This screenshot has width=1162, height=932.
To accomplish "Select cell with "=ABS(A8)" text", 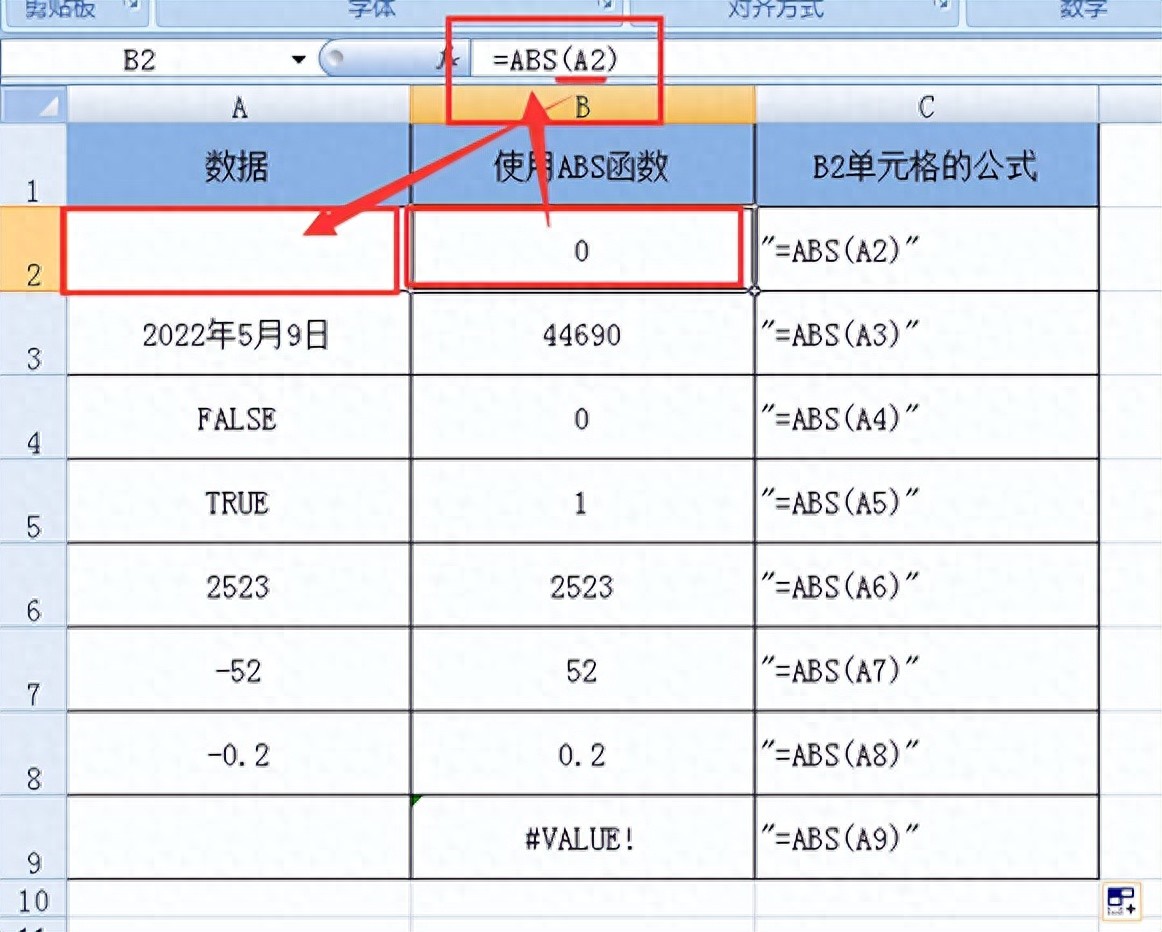I will (926, 753).
